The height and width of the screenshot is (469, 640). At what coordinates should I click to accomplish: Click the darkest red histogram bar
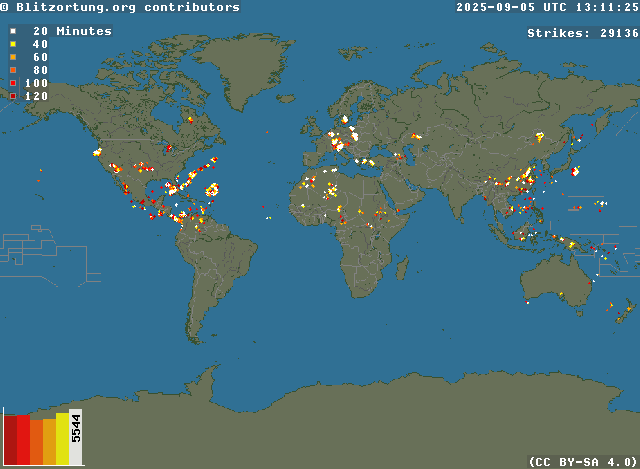(11, 440)
